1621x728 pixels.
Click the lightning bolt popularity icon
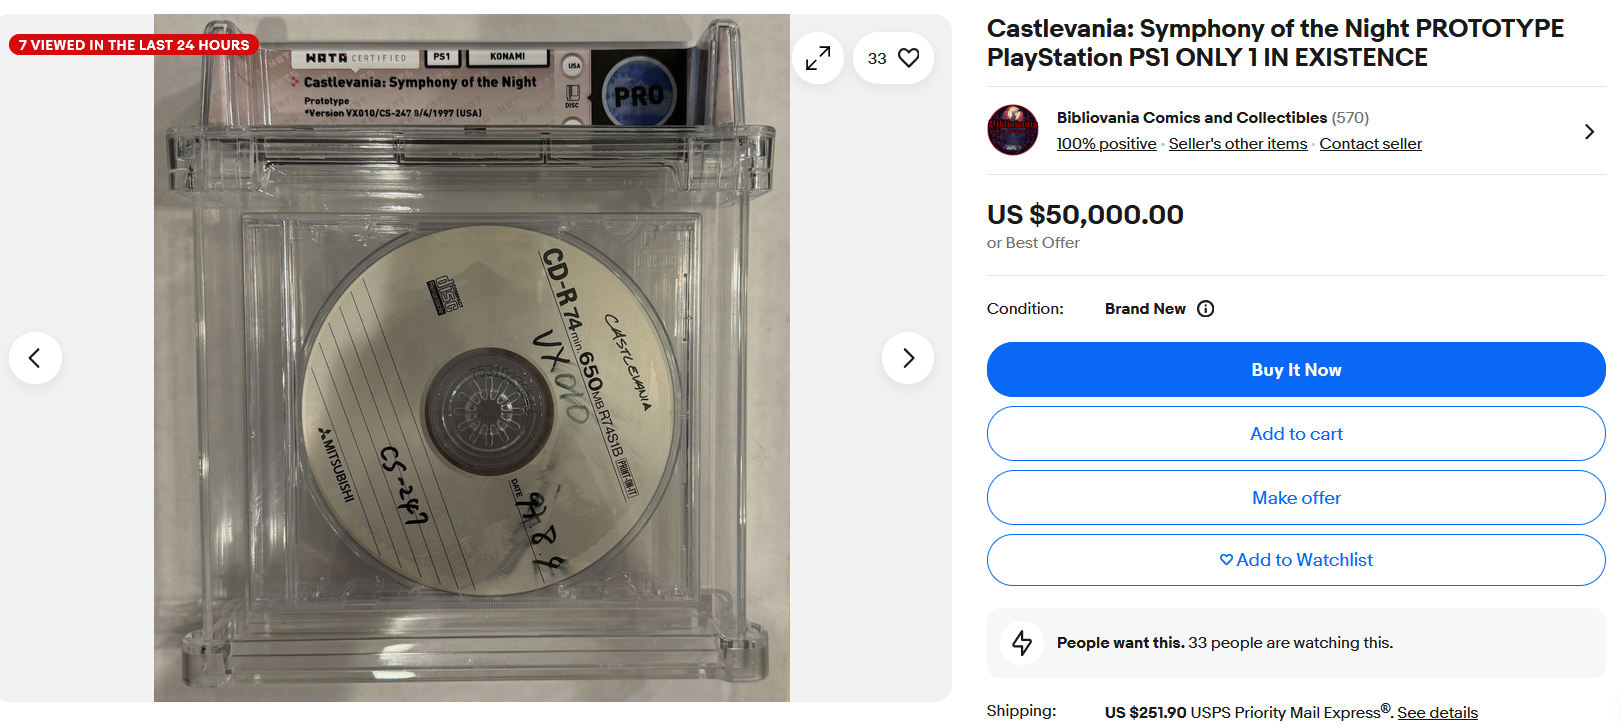[x=1022, y=643]
